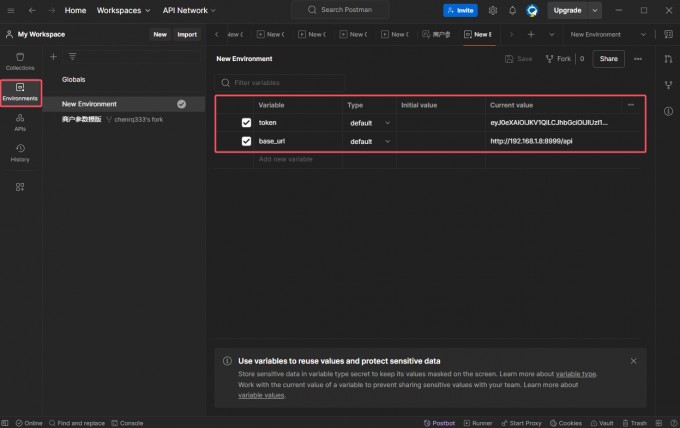Open the configure sidebar grid icon
Image resolution: width=680 pixels, height=428 pixels.
[20, 187]
